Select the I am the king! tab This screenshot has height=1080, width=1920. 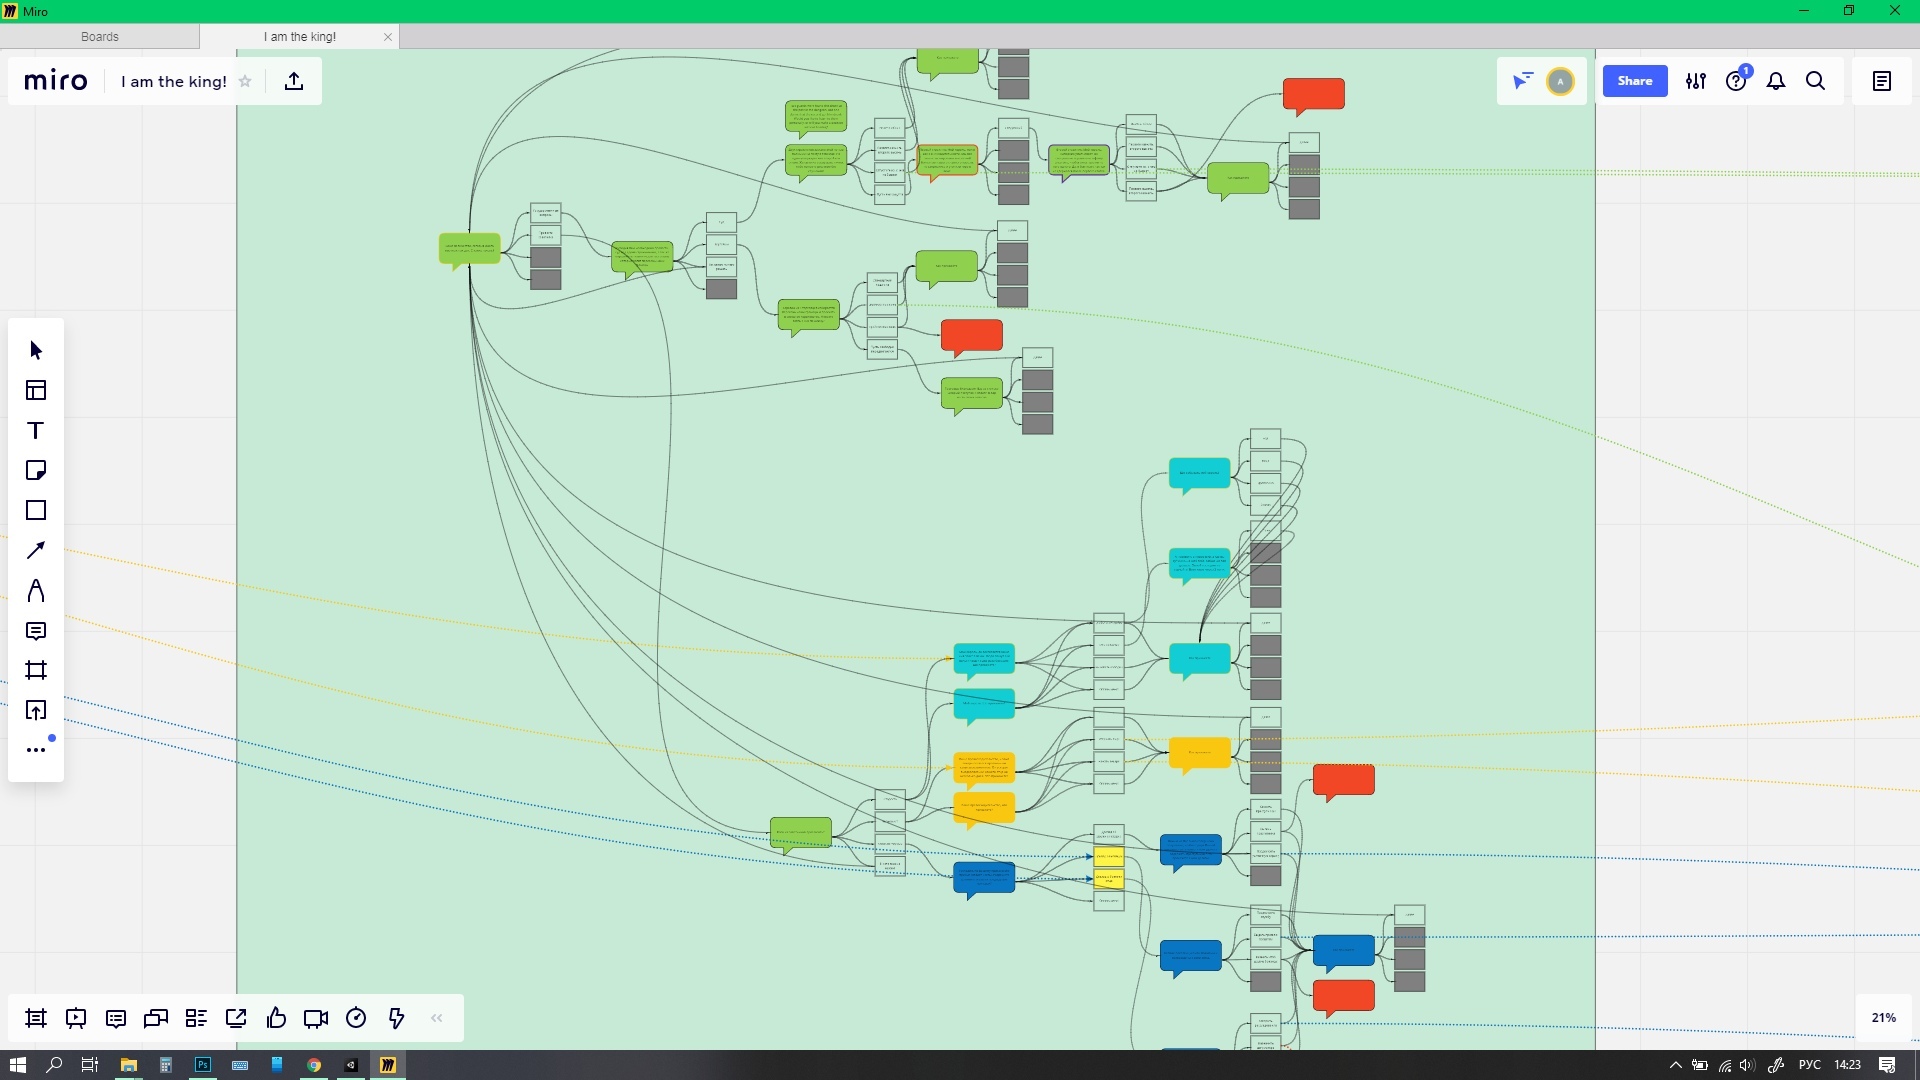pos(300,37)
